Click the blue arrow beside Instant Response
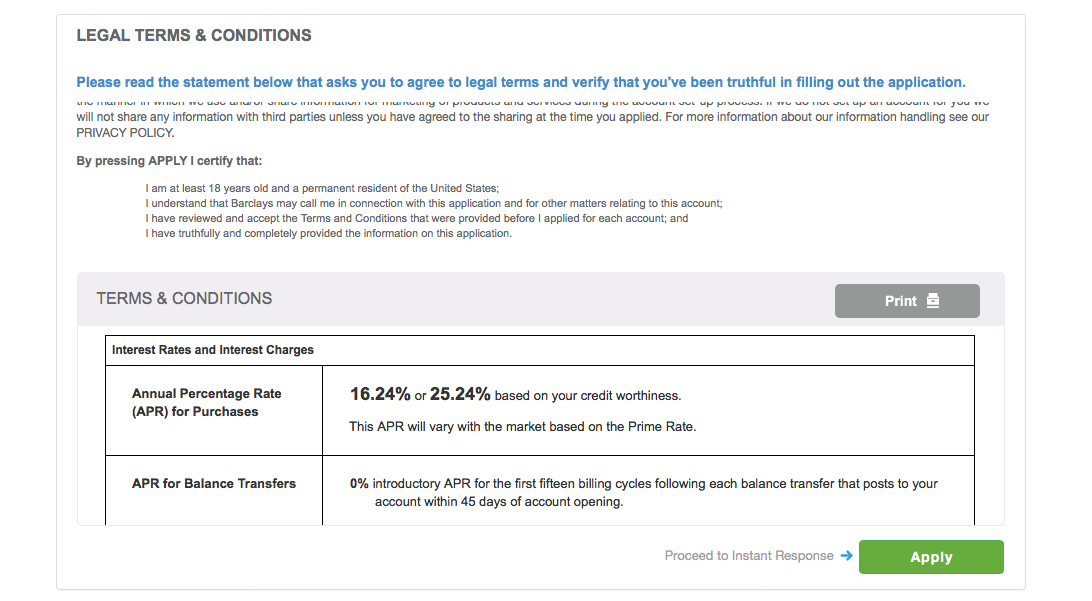The height and width of the screenshot is (601, 1092). 846,556
